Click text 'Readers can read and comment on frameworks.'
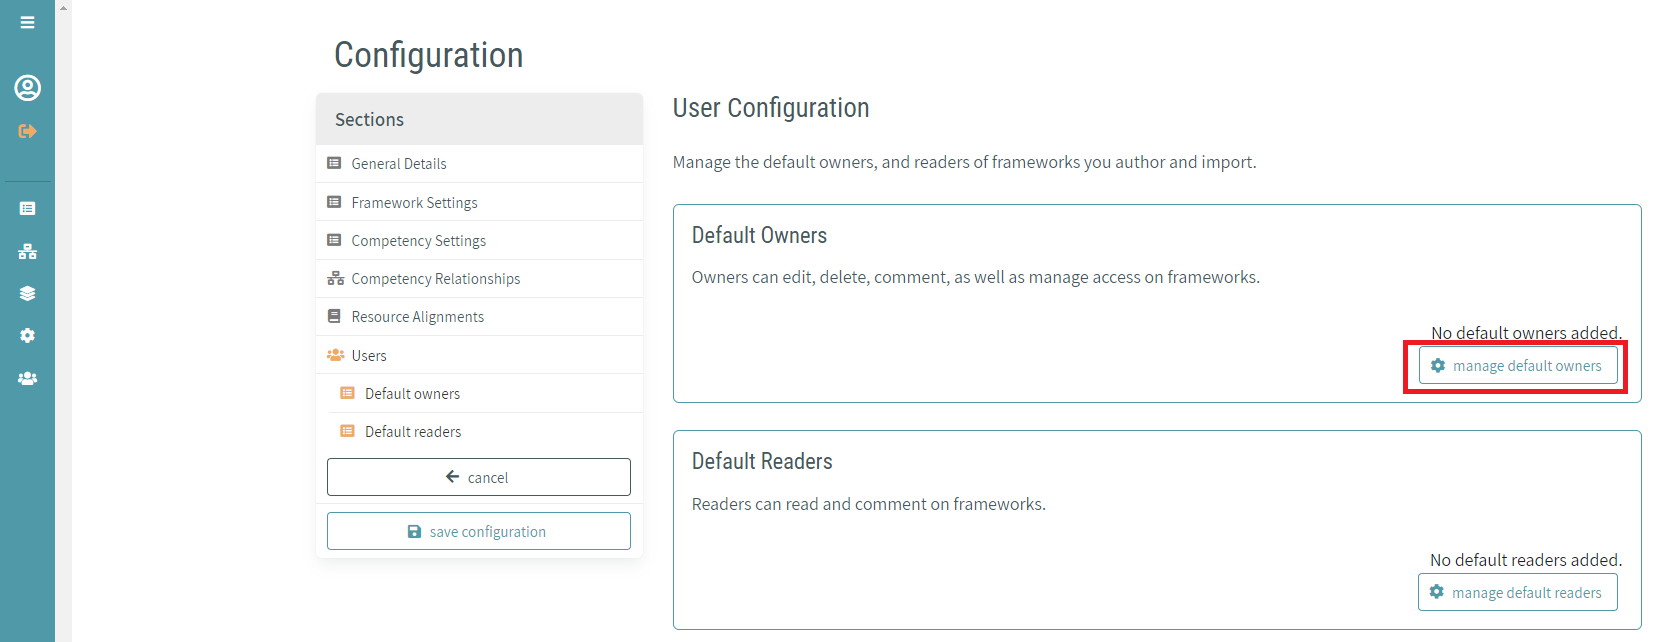1657x642 pixels. point(868,504)
